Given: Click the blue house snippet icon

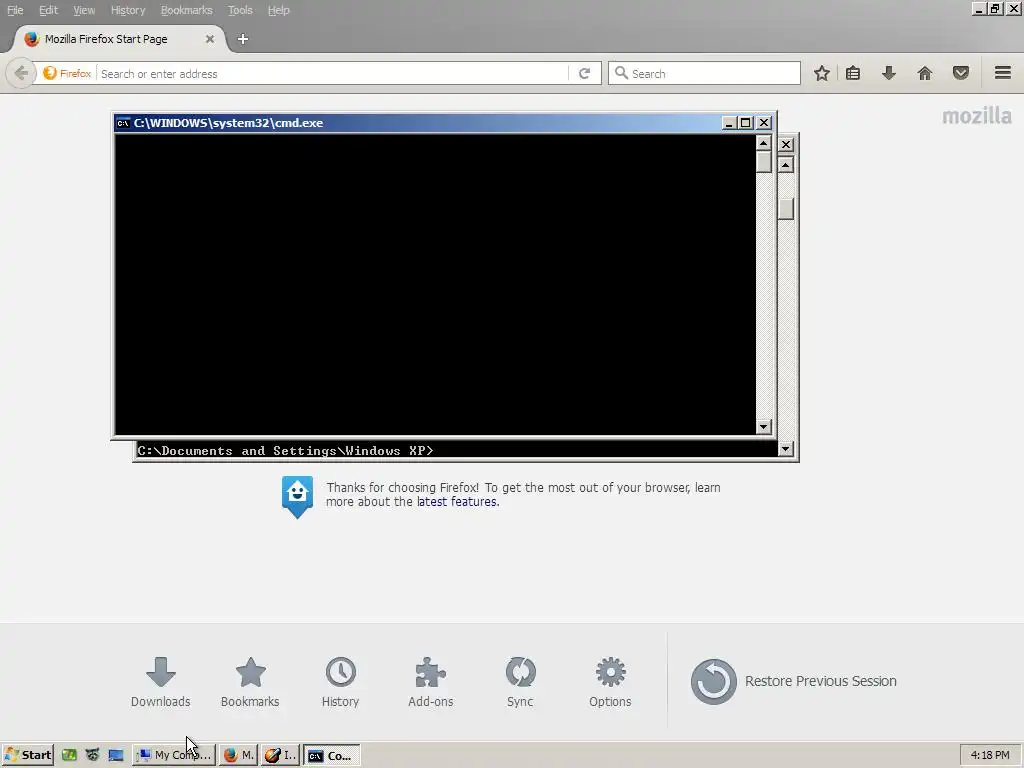Looking at the screenshot, I should point(297,497).
